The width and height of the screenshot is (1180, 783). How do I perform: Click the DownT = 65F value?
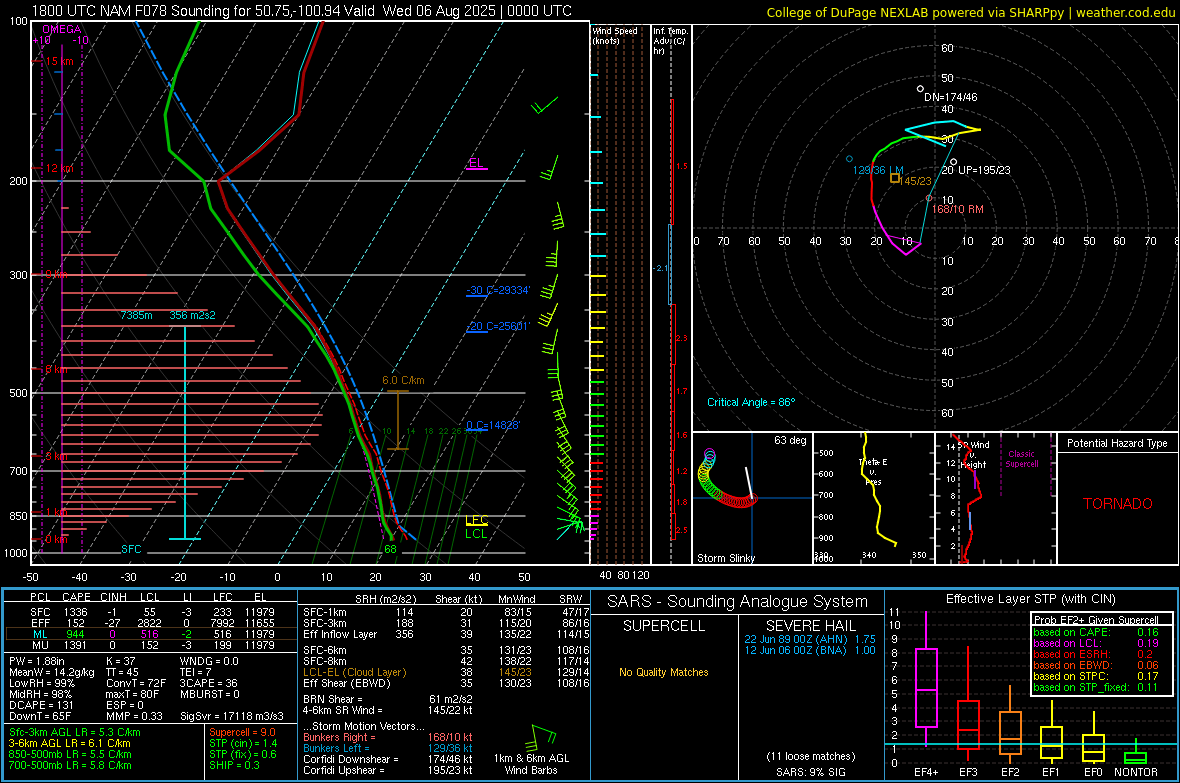click(41, 716)
